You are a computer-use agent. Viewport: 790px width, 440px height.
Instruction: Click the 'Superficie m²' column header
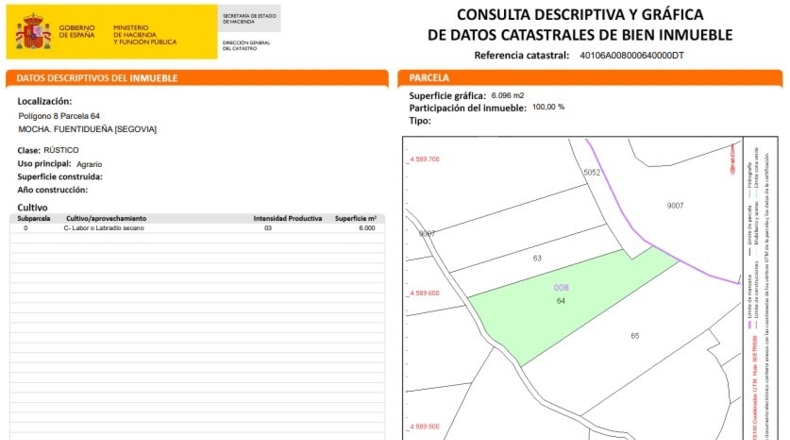click(356, 219)
